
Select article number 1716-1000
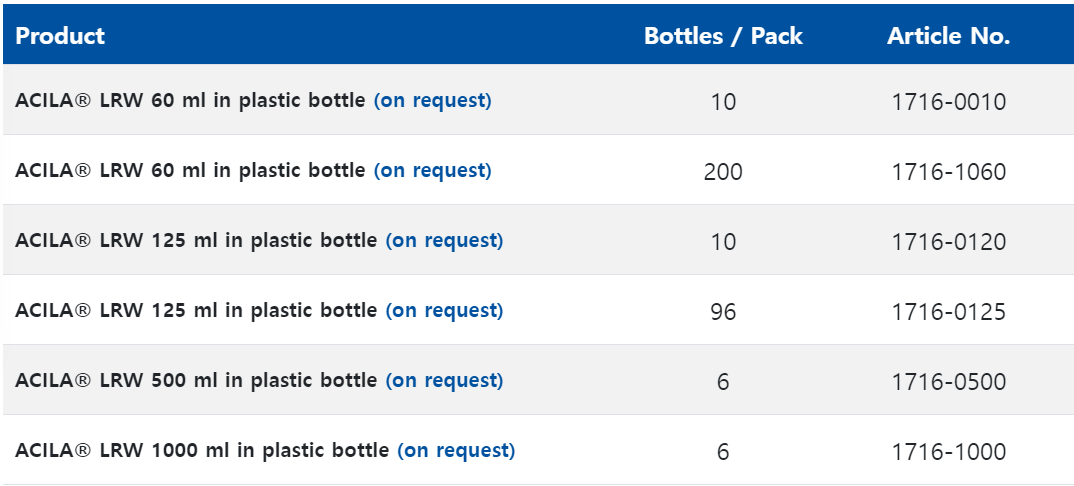[949, 452]
